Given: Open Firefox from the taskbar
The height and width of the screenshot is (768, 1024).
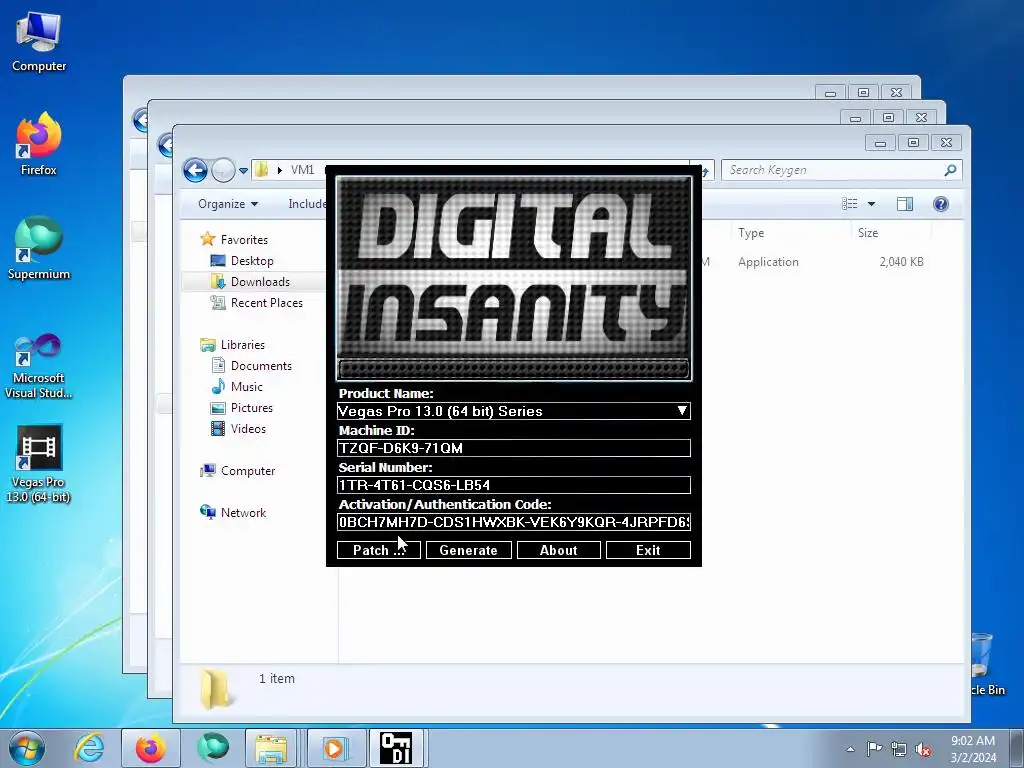Looking at the screenshot, I should [150, 748].
